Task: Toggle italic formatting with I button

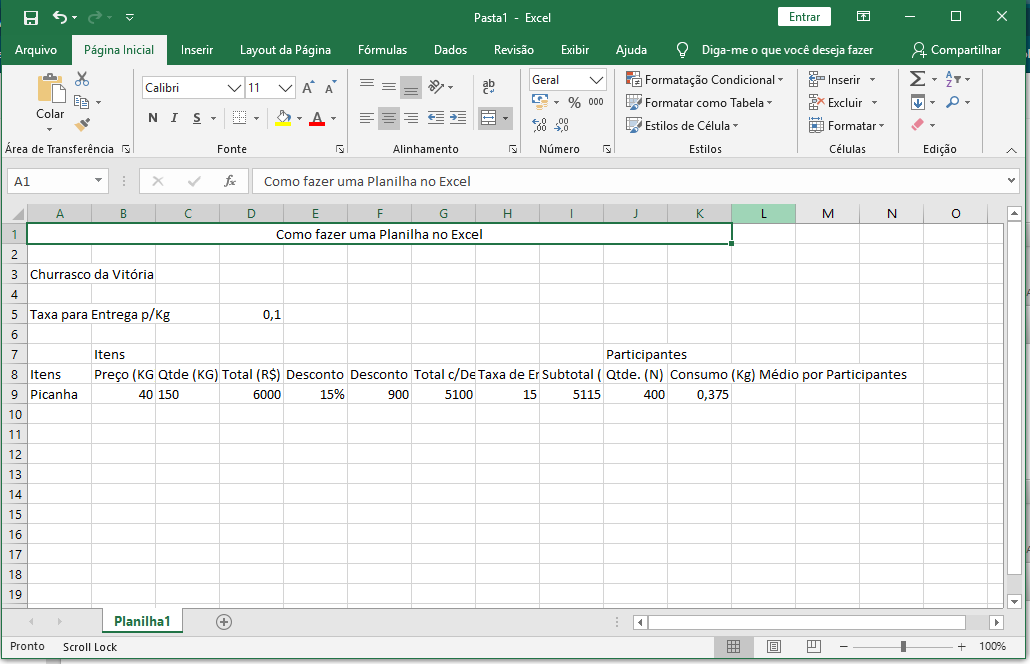Action: (175, 118)
